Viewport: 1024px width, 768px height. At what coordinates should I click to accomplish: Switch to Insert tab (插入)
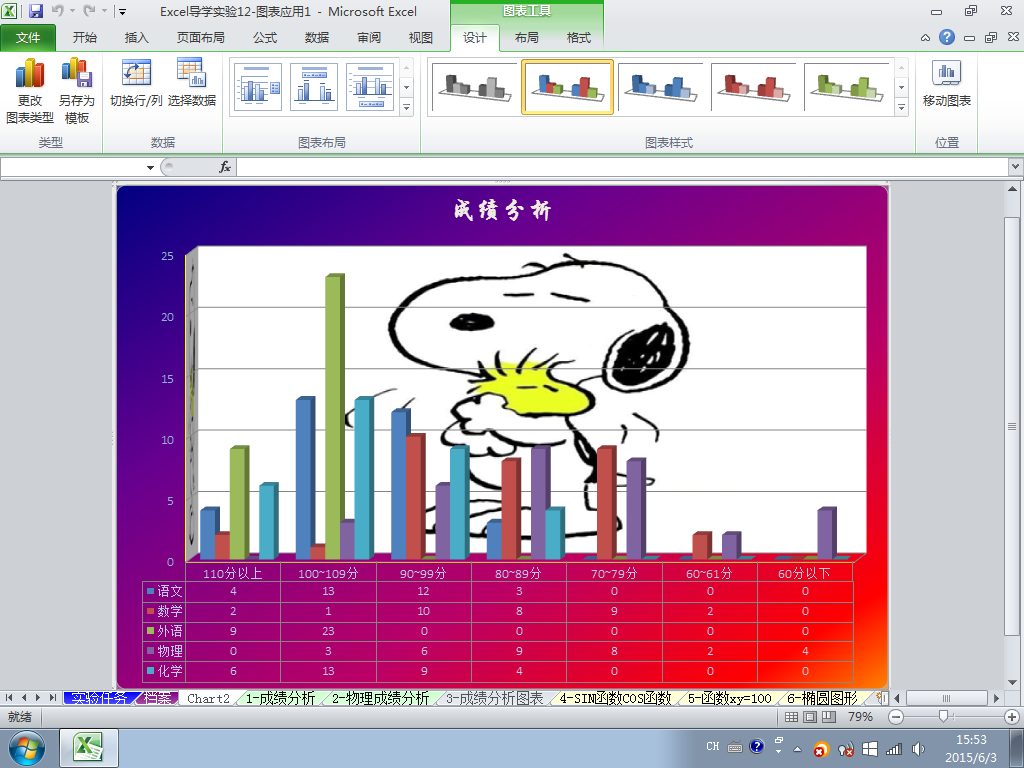pyautogui.click(x=136, y=38)
